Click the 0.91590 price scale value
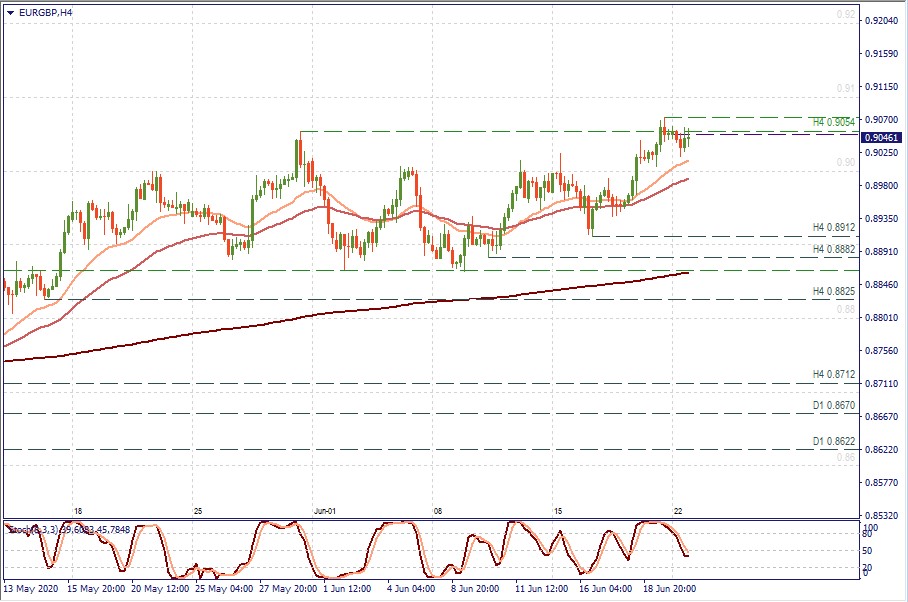The height and width of the screenshot is (602, 908). pos(882,54)
